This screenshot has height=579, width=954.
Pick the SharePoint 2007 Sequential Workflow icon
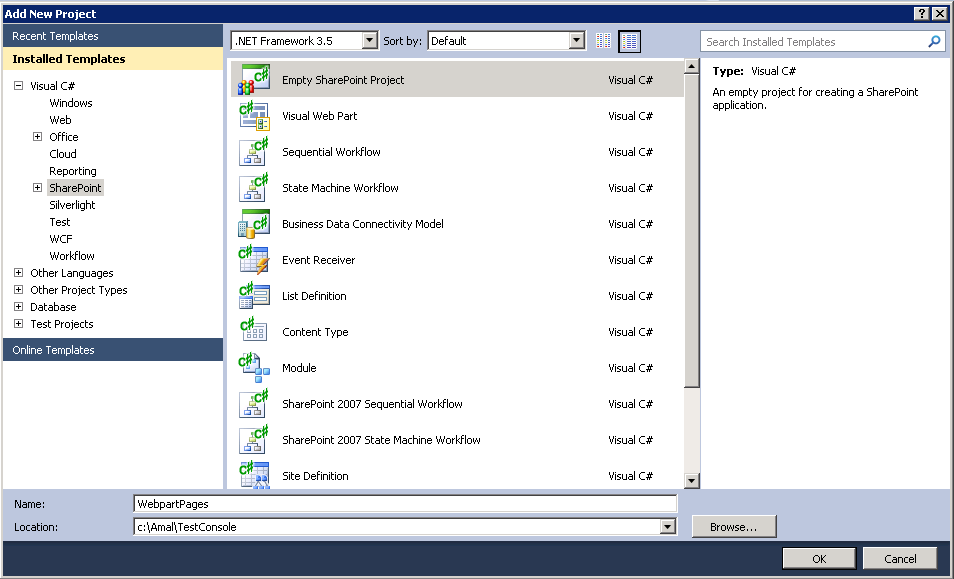pyautogui.click(x=254, y=403)
